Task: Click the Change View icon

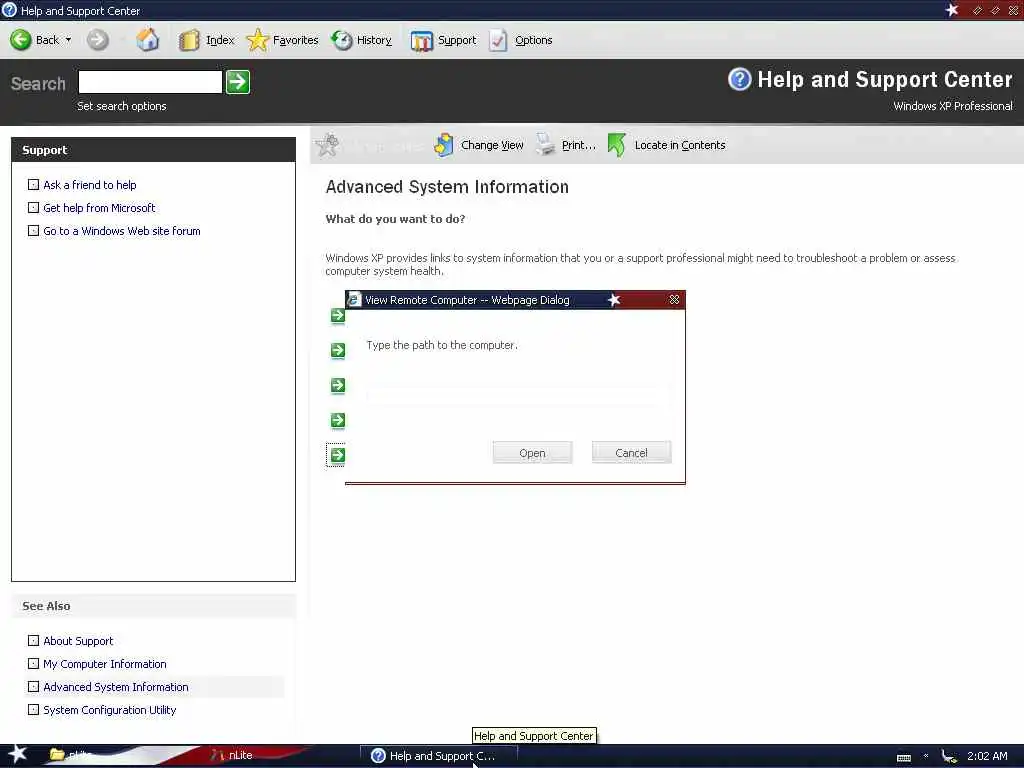Action: click(443, 145)
